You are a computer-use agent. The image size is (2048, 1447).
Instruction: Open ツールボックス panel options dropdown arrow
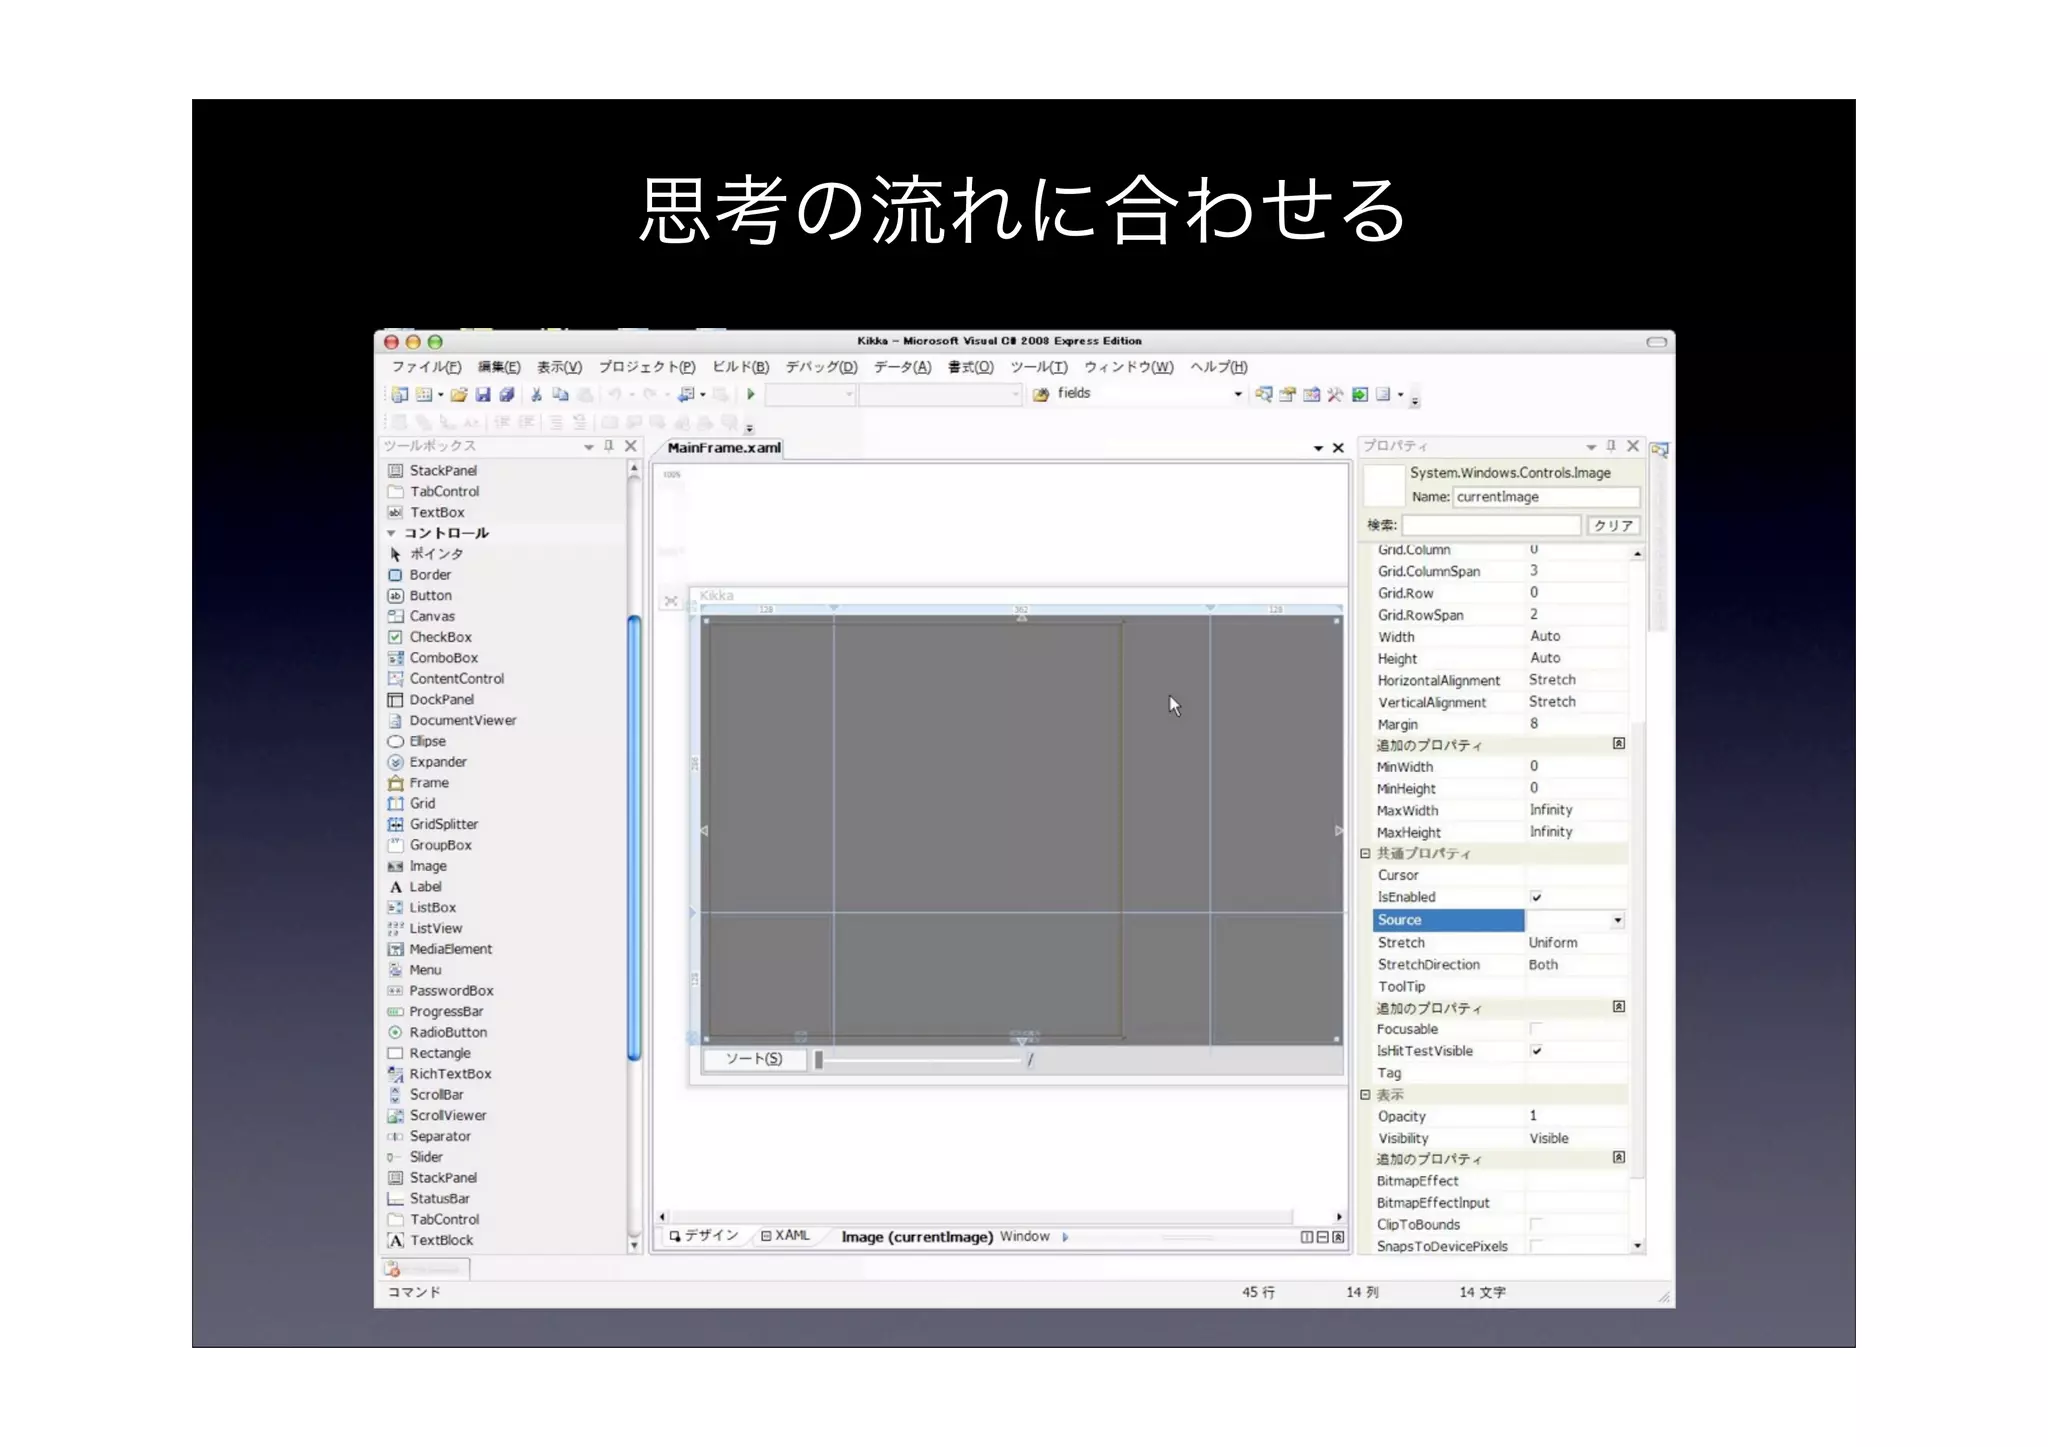coord(589,447)
